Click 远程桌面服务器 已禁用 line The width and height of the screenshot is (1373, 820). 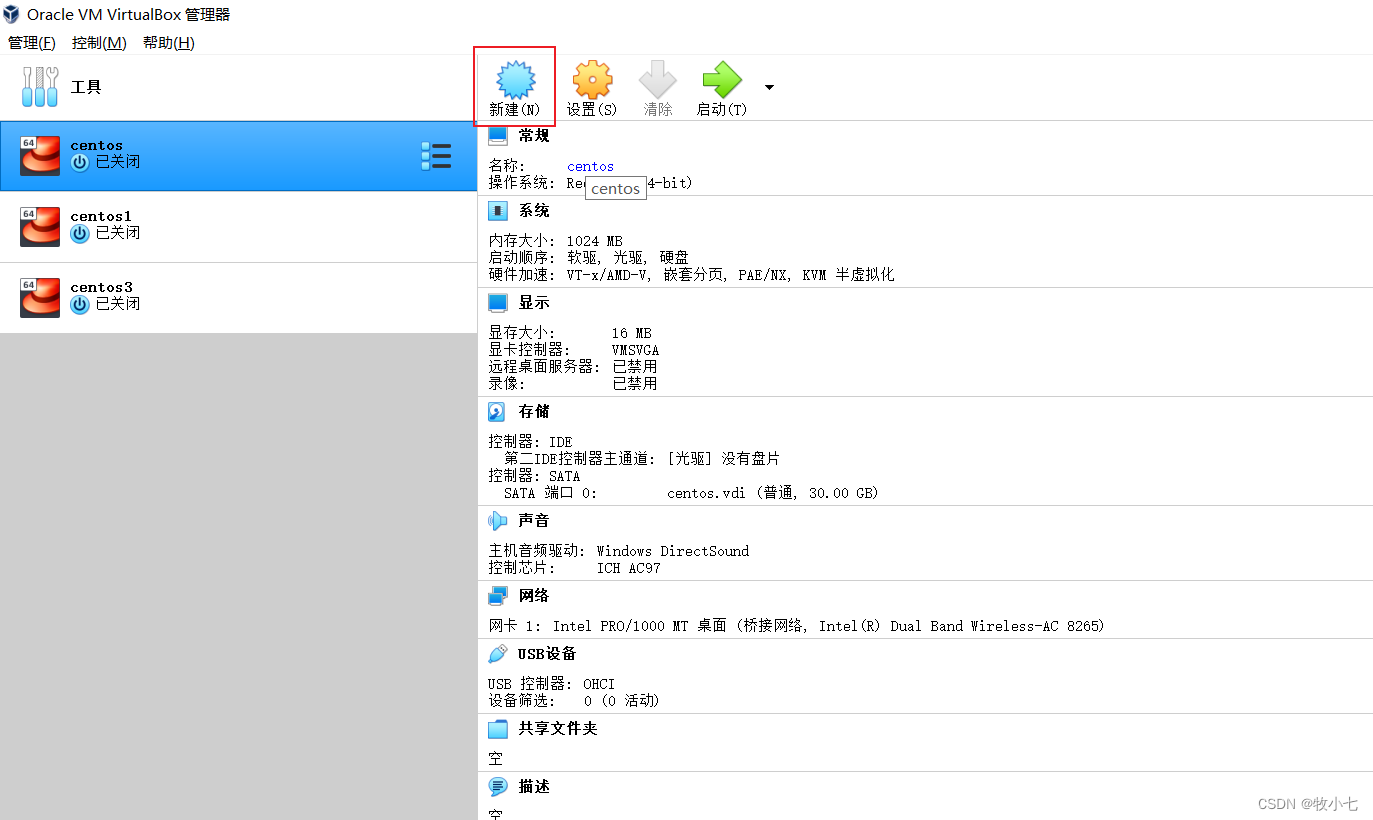(x=572, y=366)
